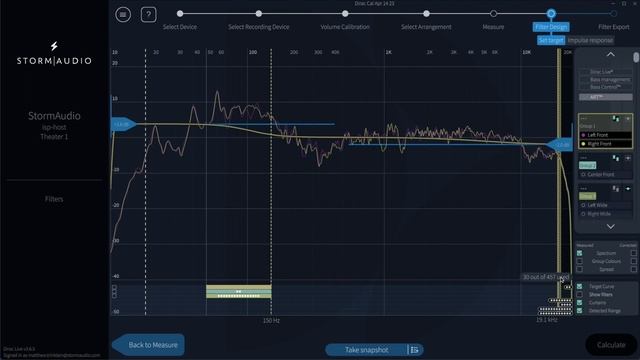
Task: Click the Measure step circle
Action: point(493,14)
